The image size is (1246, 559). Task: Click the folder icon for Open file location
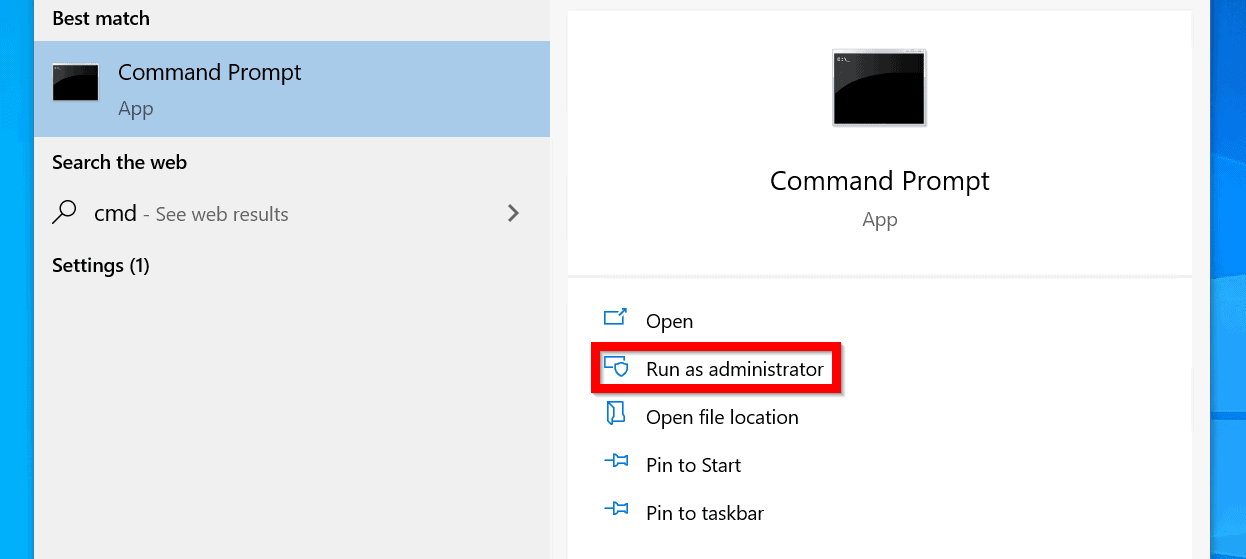coord(615,415)
